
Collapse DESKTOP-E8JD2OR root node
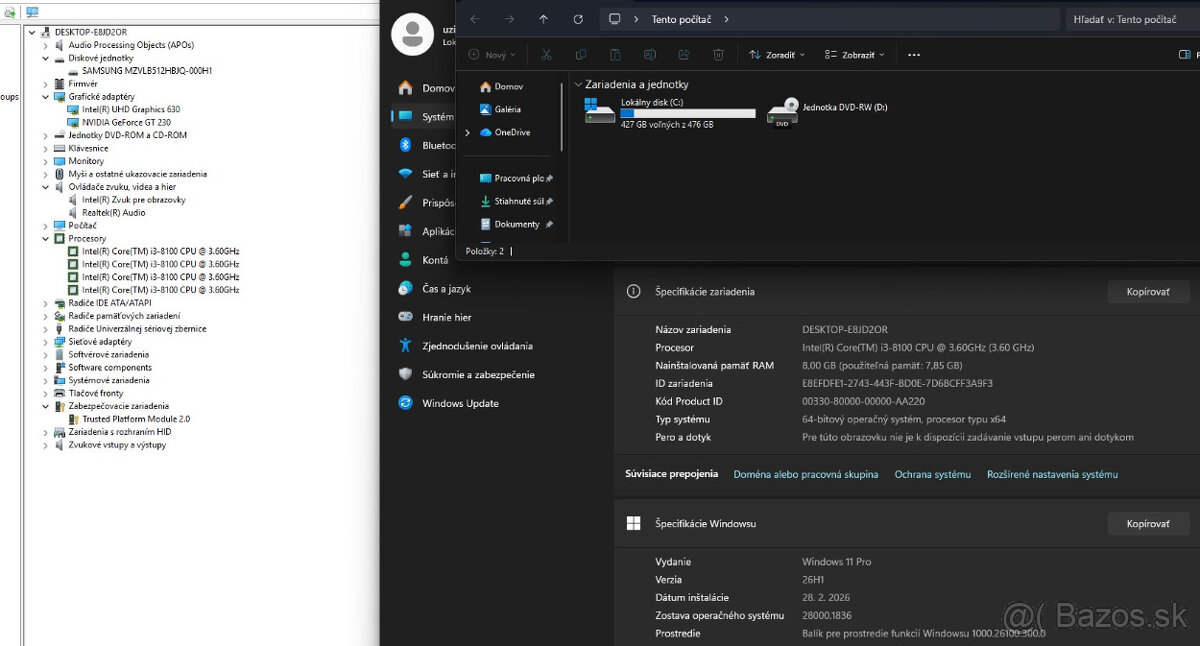(x=32, y=32)
